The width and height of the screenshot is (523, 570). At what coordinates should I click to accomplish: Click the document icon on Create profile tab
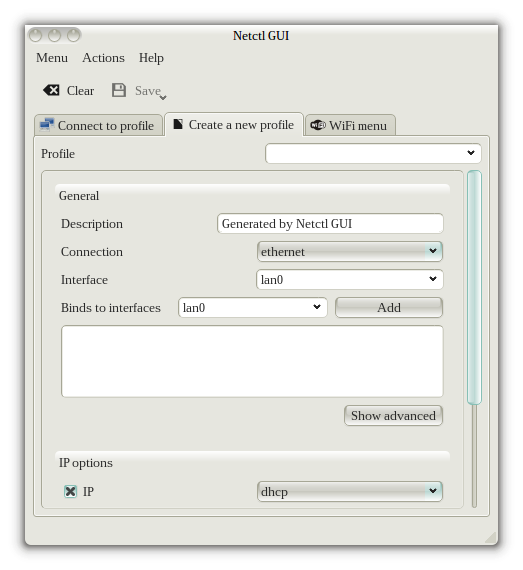tap(178, 124)
